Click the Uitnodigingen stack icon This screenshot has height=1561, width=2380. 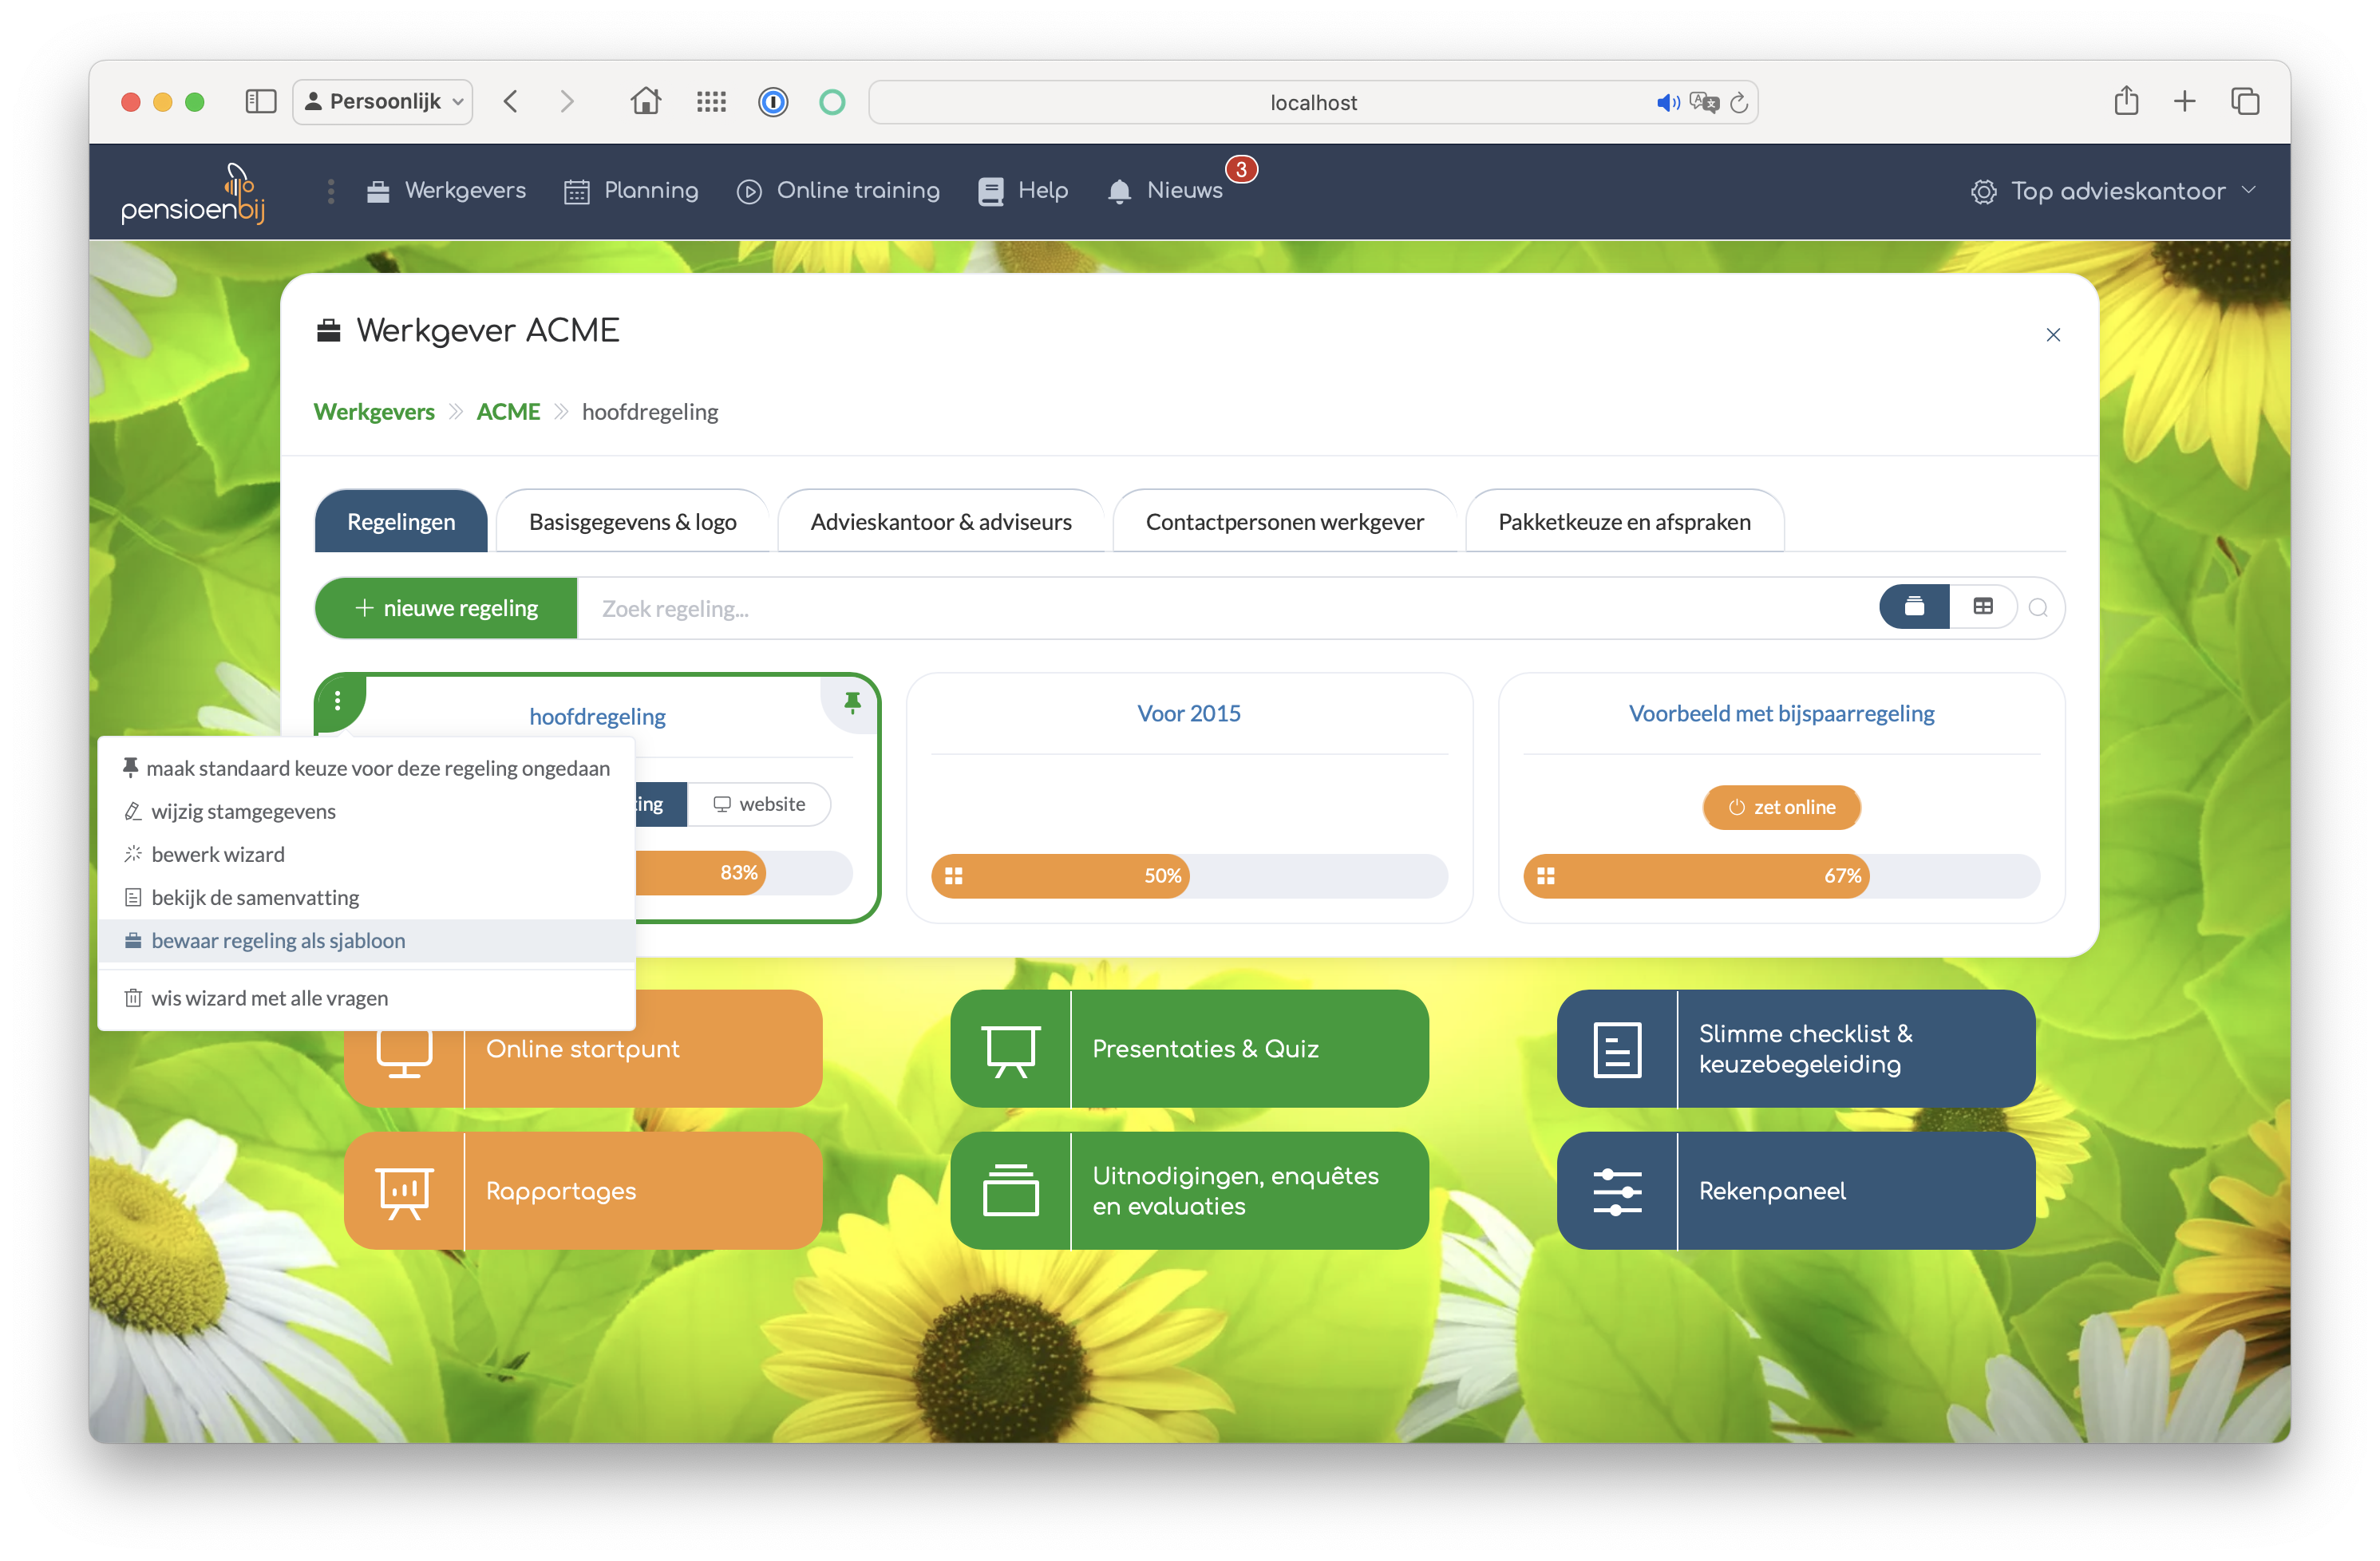click(1010, 1190)
